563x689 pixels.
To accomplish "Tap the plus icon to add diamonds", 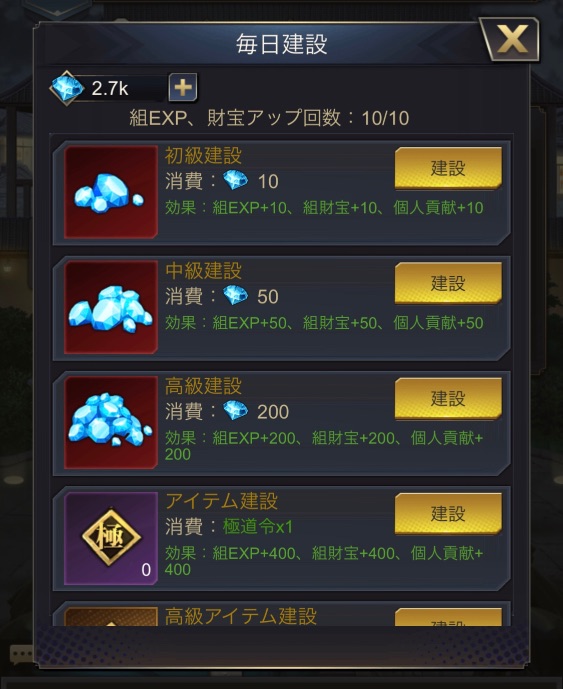I will [x=183, y=87].
